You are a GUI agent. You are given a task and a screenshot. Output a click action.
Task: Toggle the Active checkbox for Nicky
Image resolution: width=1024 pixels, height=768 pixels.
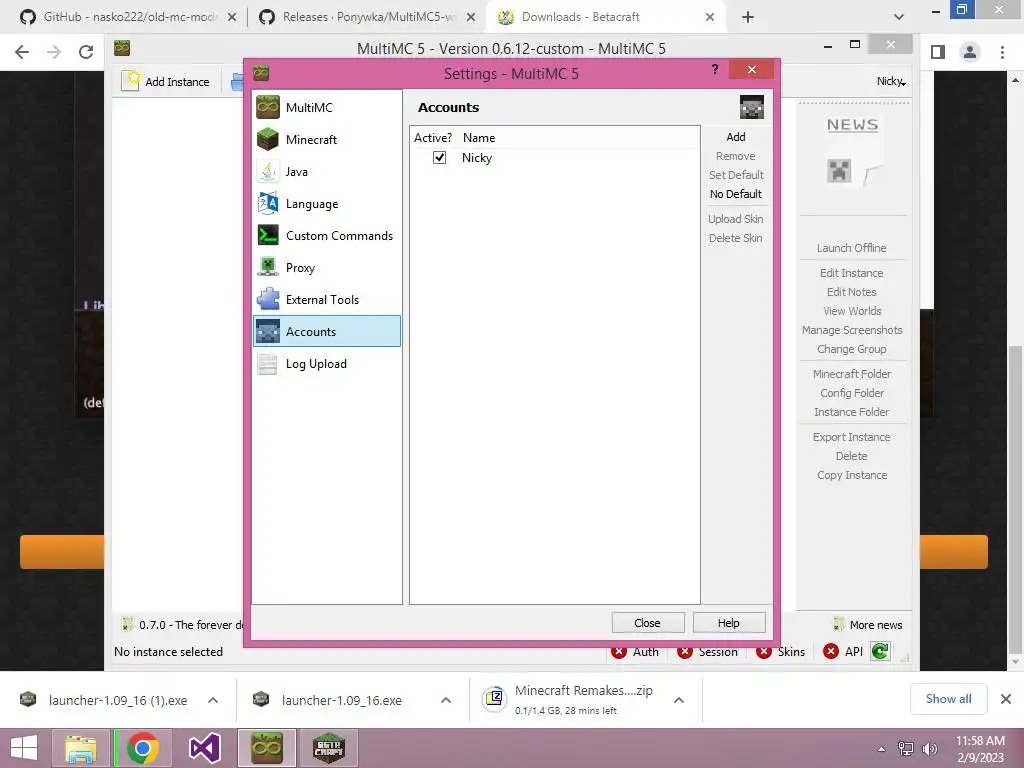click(x=440, y=157)
